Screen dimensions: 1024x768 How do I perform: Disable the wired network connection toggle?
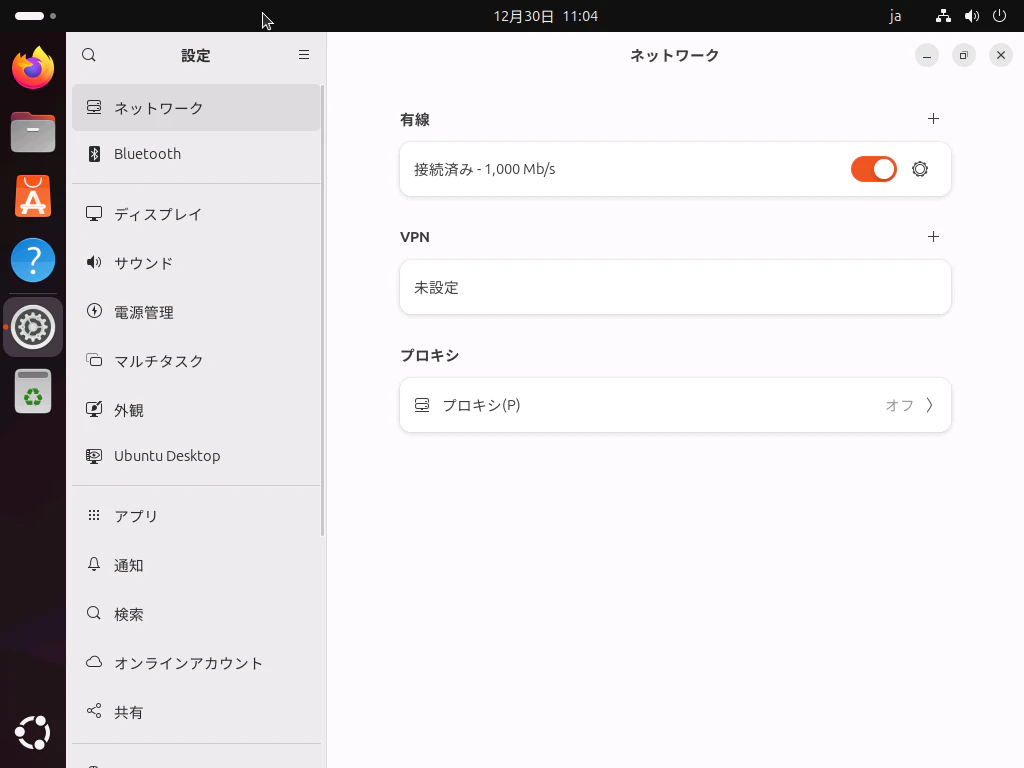click(873, 169)
